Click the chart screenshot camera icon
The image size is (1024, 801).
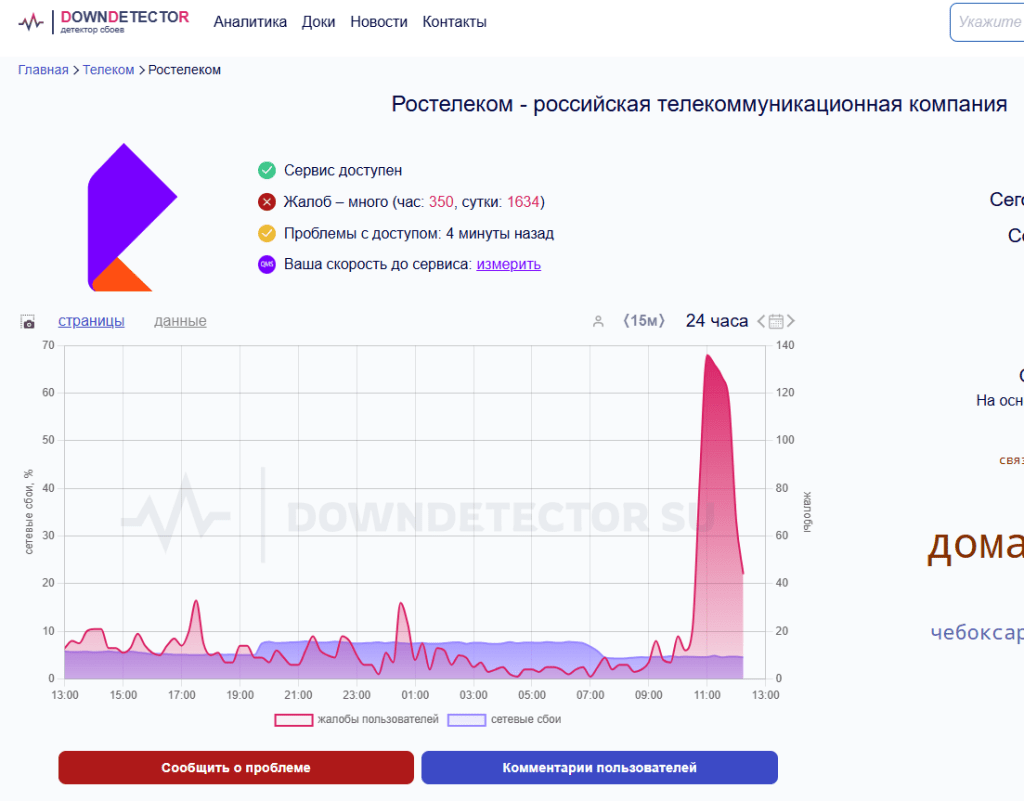point(27,322)
